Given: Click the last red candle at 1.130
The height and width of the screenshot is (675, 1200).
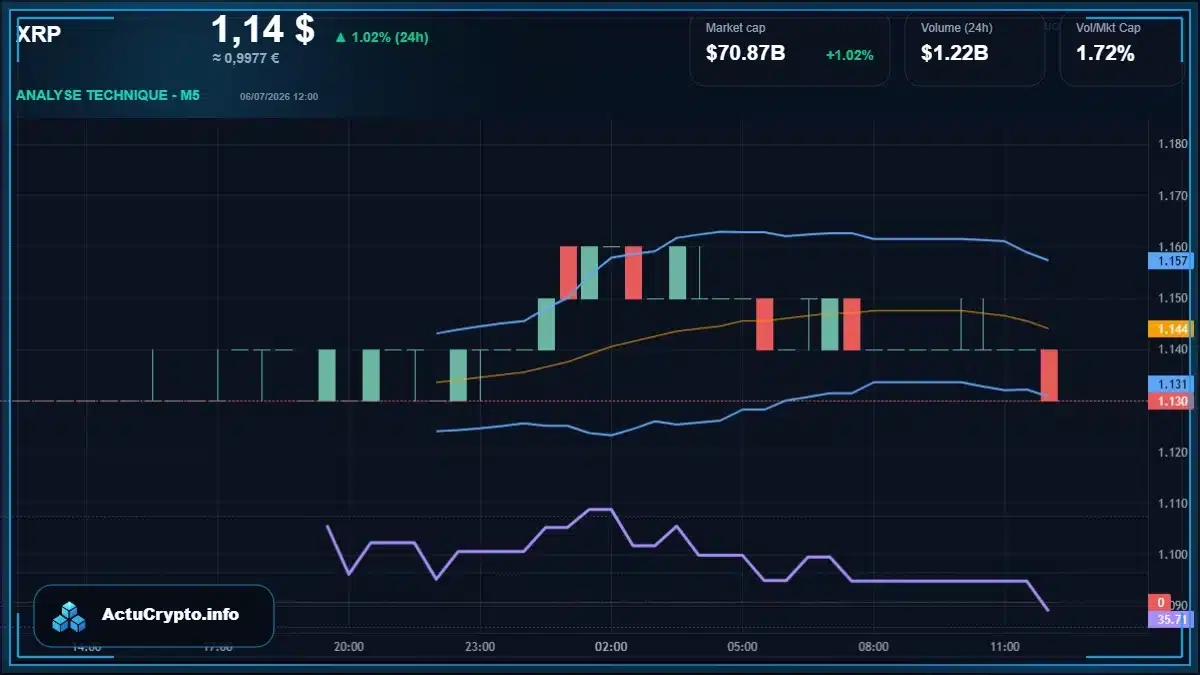Looking at the screenshot, I should pos(1049,375).
